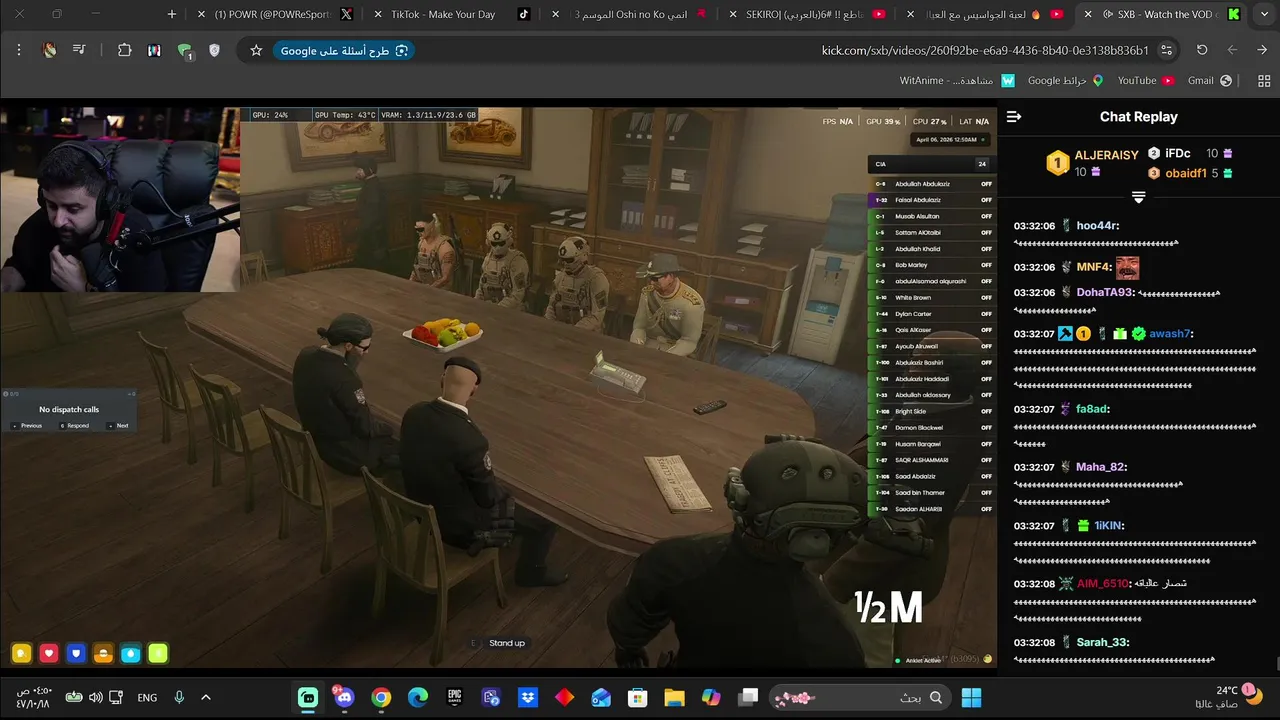
Task: Open the date dropdown April 06, 2026
Action: [x=952, y=140]
